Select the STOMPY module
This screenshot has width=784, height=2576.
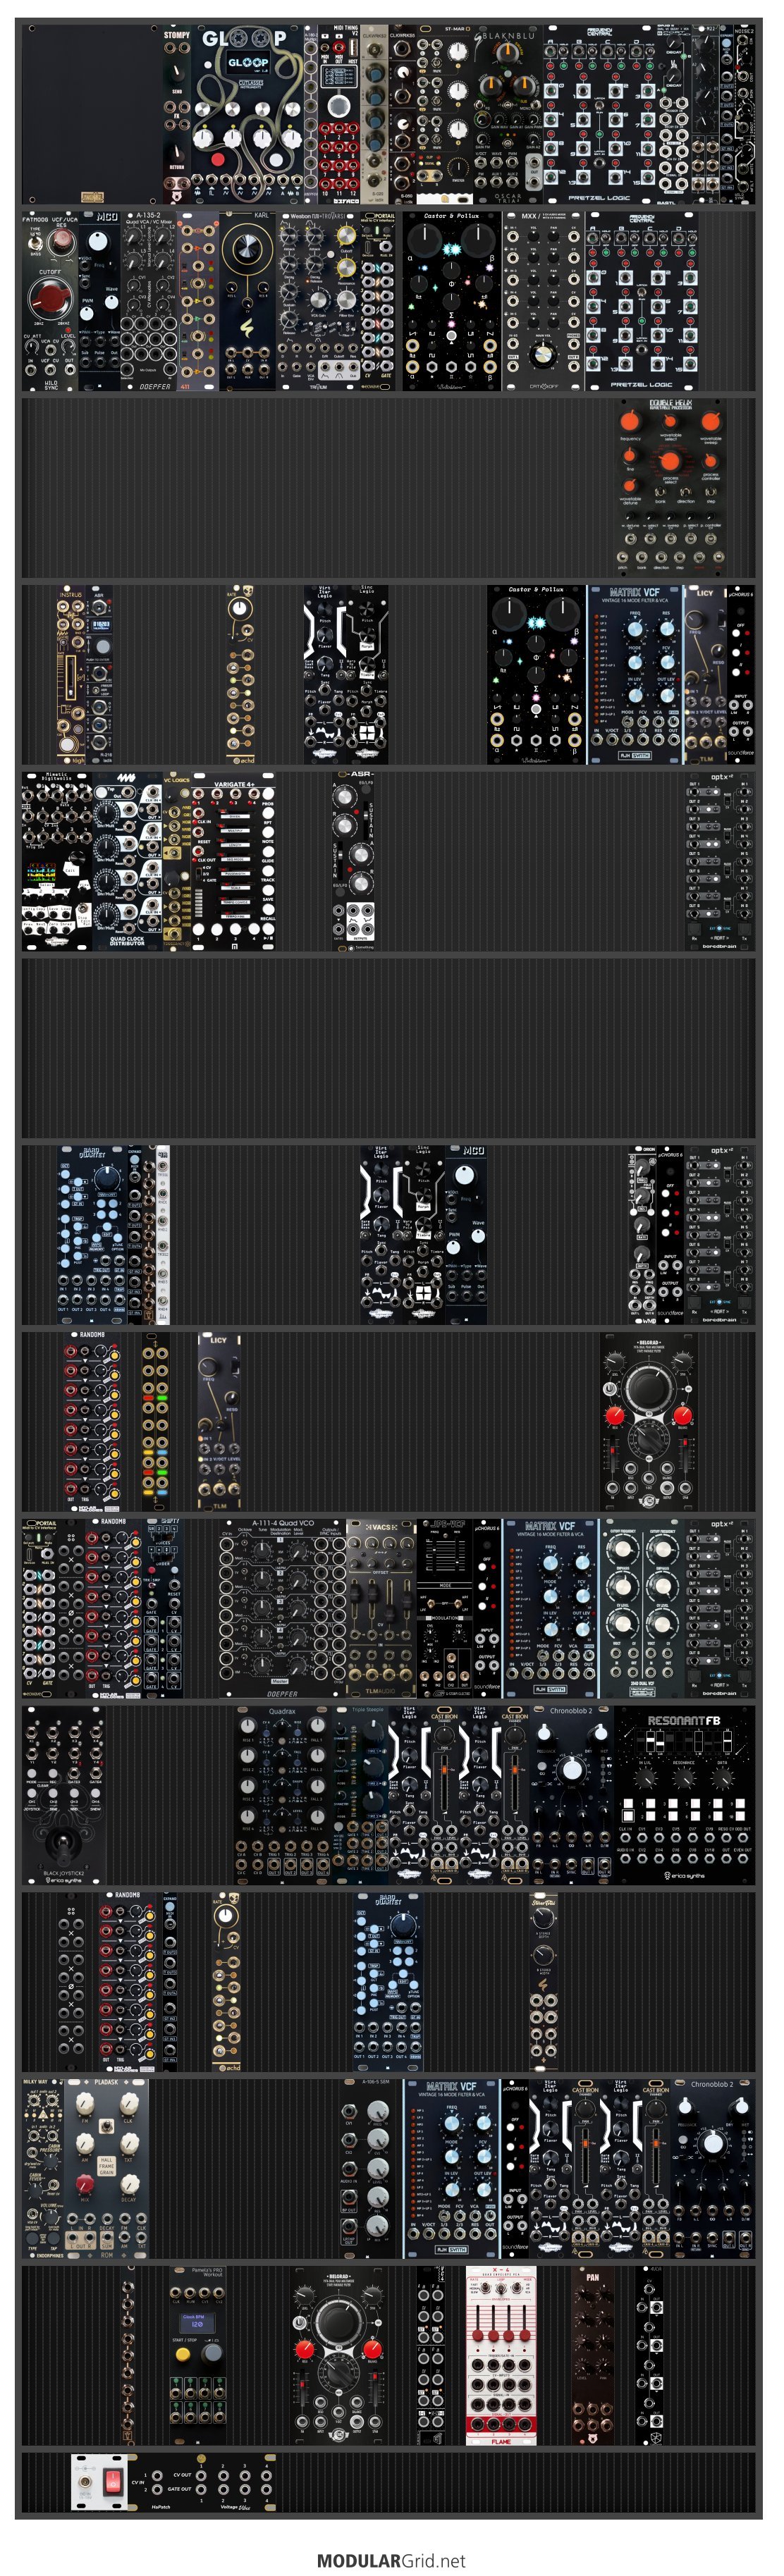(x=177, y=115)
